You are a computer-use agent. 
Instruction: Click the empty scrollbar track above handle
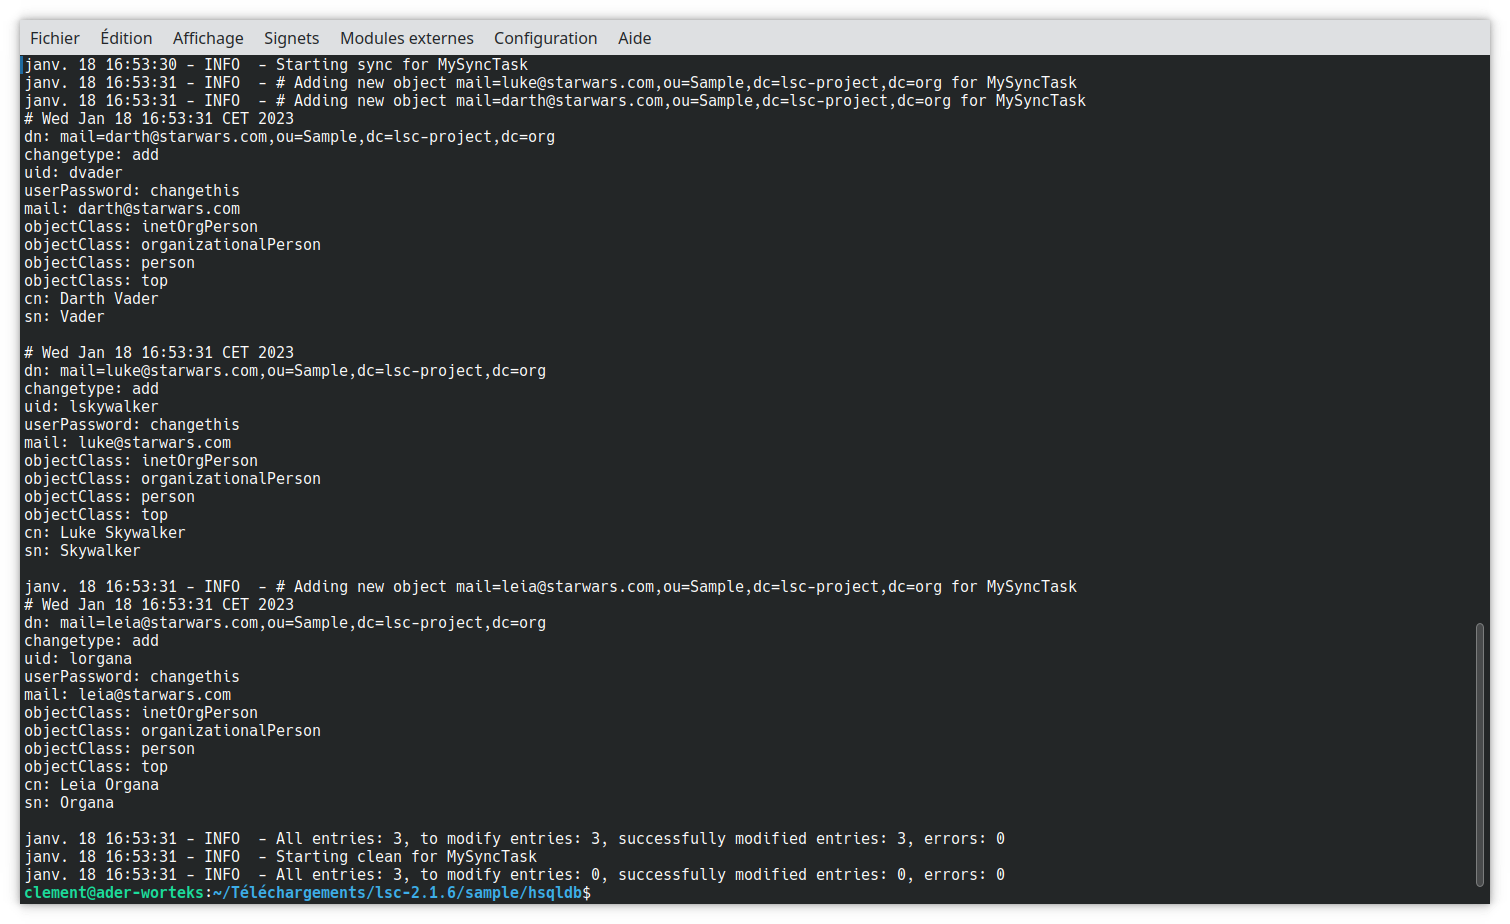click(1480, 340)
